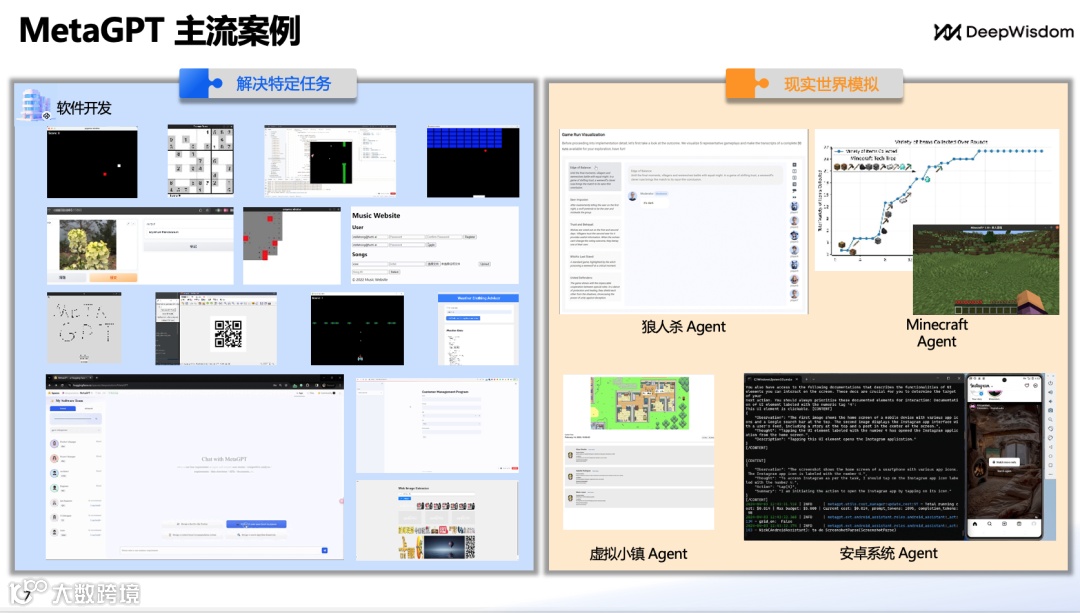Viewport: 1080px width, 613px height.
Task: Open the Instagram direct messages icon at top right
Action: [x=1034, y=385]
